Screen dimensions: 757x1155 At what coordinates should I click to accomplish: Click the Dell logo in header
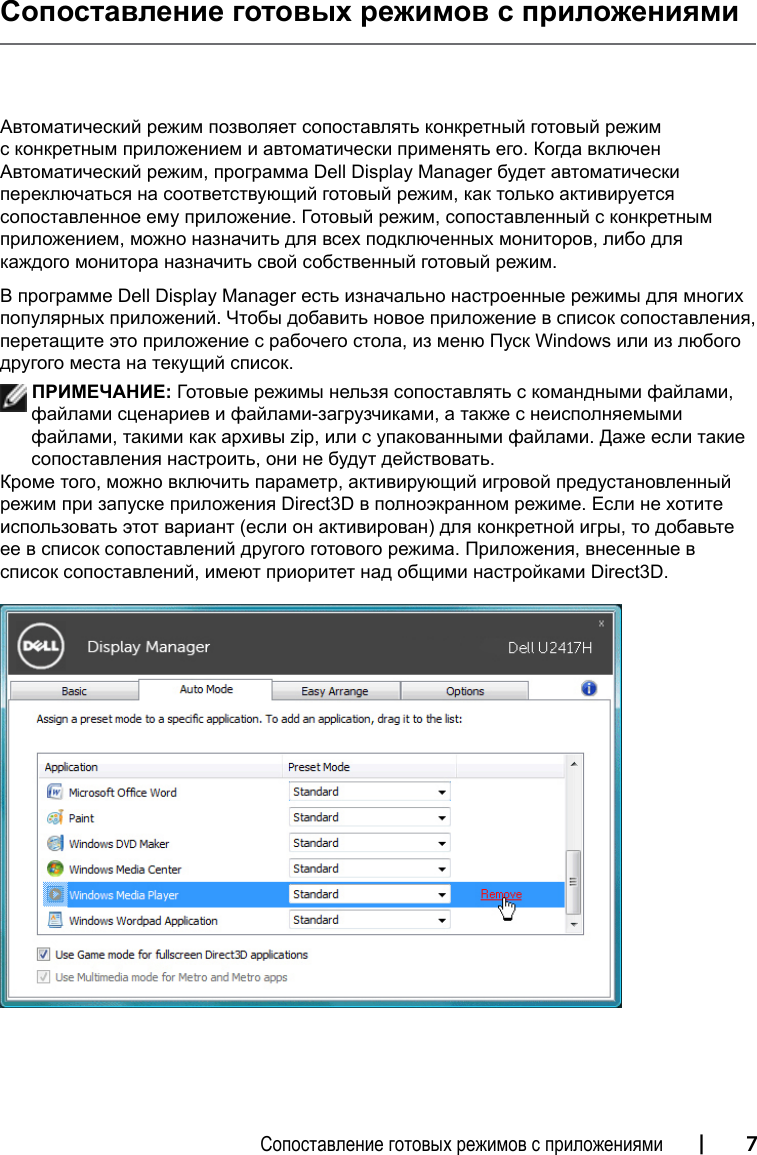41,646
